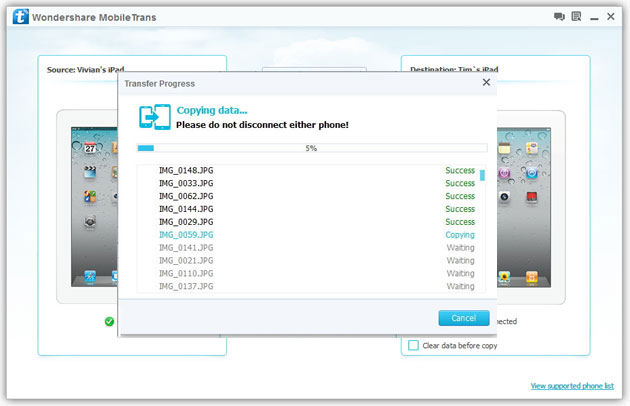Select IMG_0062.JPG in the transfer list
630x406 pixels.
tap(311, 196)
